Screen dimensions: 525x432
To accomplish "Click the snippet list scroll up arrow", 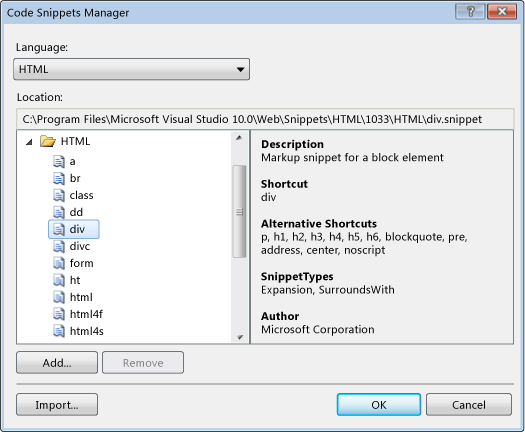I will [239, 138].
